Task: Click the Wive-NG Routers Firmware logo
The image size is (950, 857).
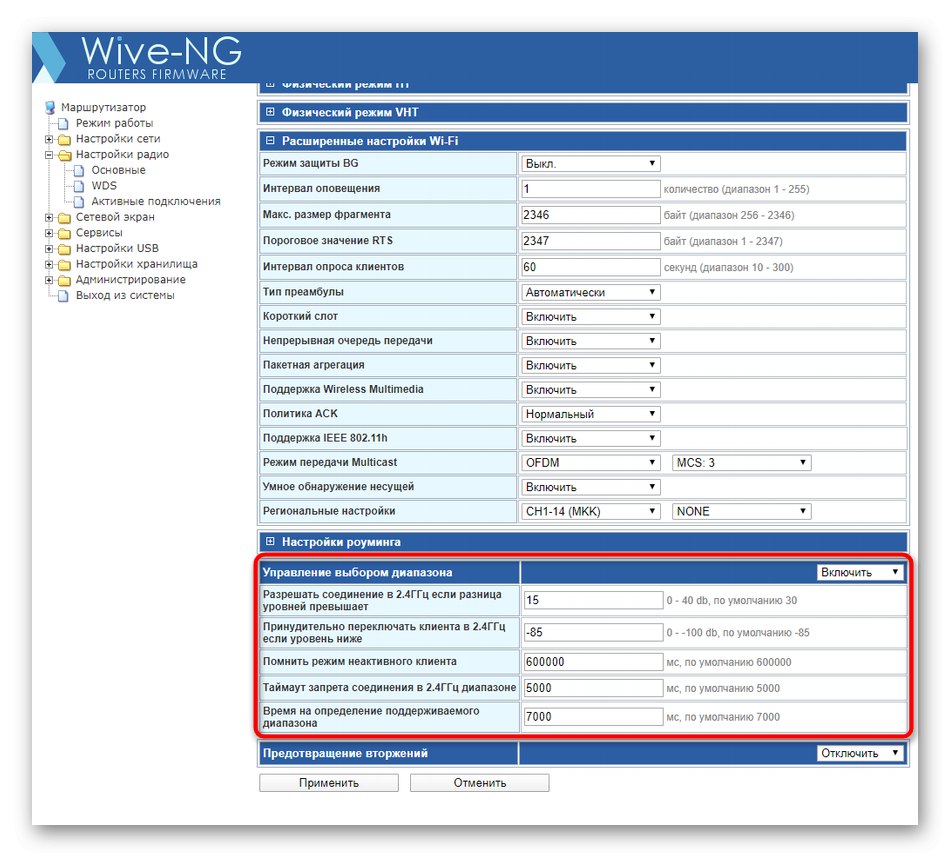Action: pyautogui.click(x=139, y=58)
